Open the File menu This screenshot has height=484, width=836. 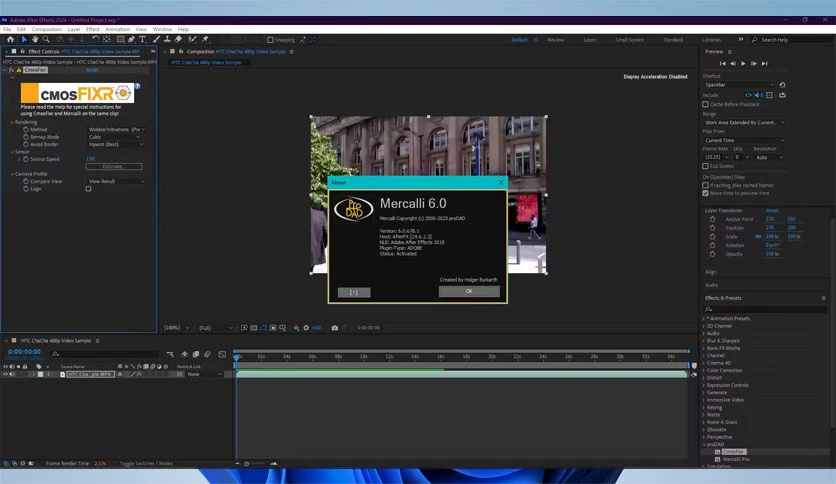click(7, 29)
